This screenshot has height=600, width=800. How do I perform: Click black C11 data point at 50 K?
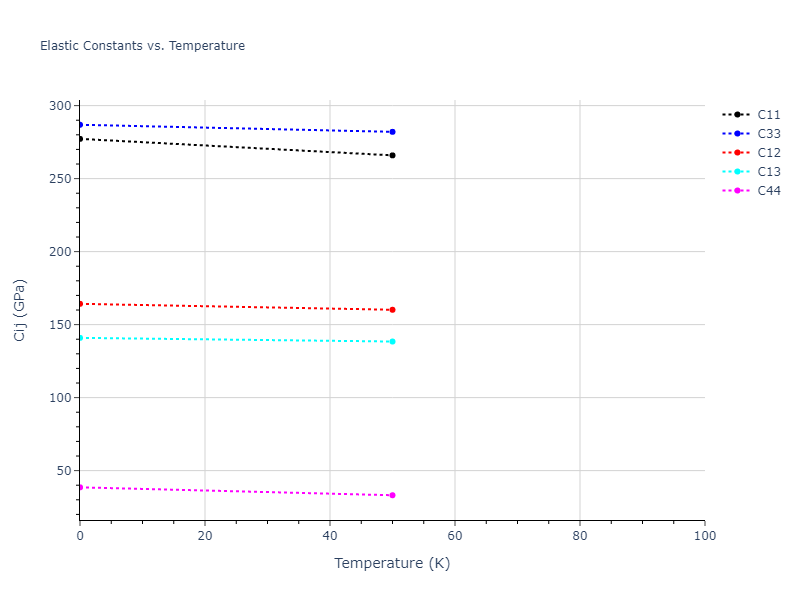pyautogui.click(x=392, y=155)
